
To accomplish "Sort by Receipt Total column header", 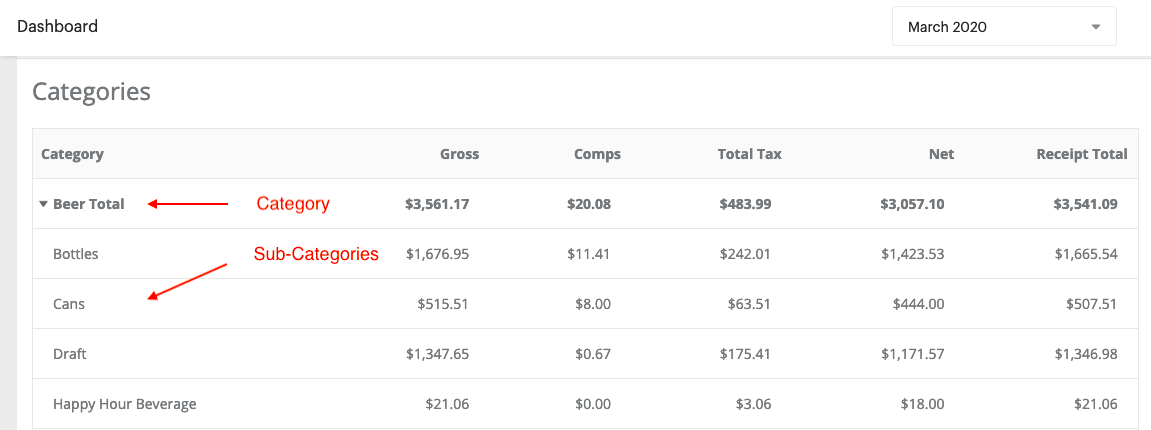I will point(1082,154).
